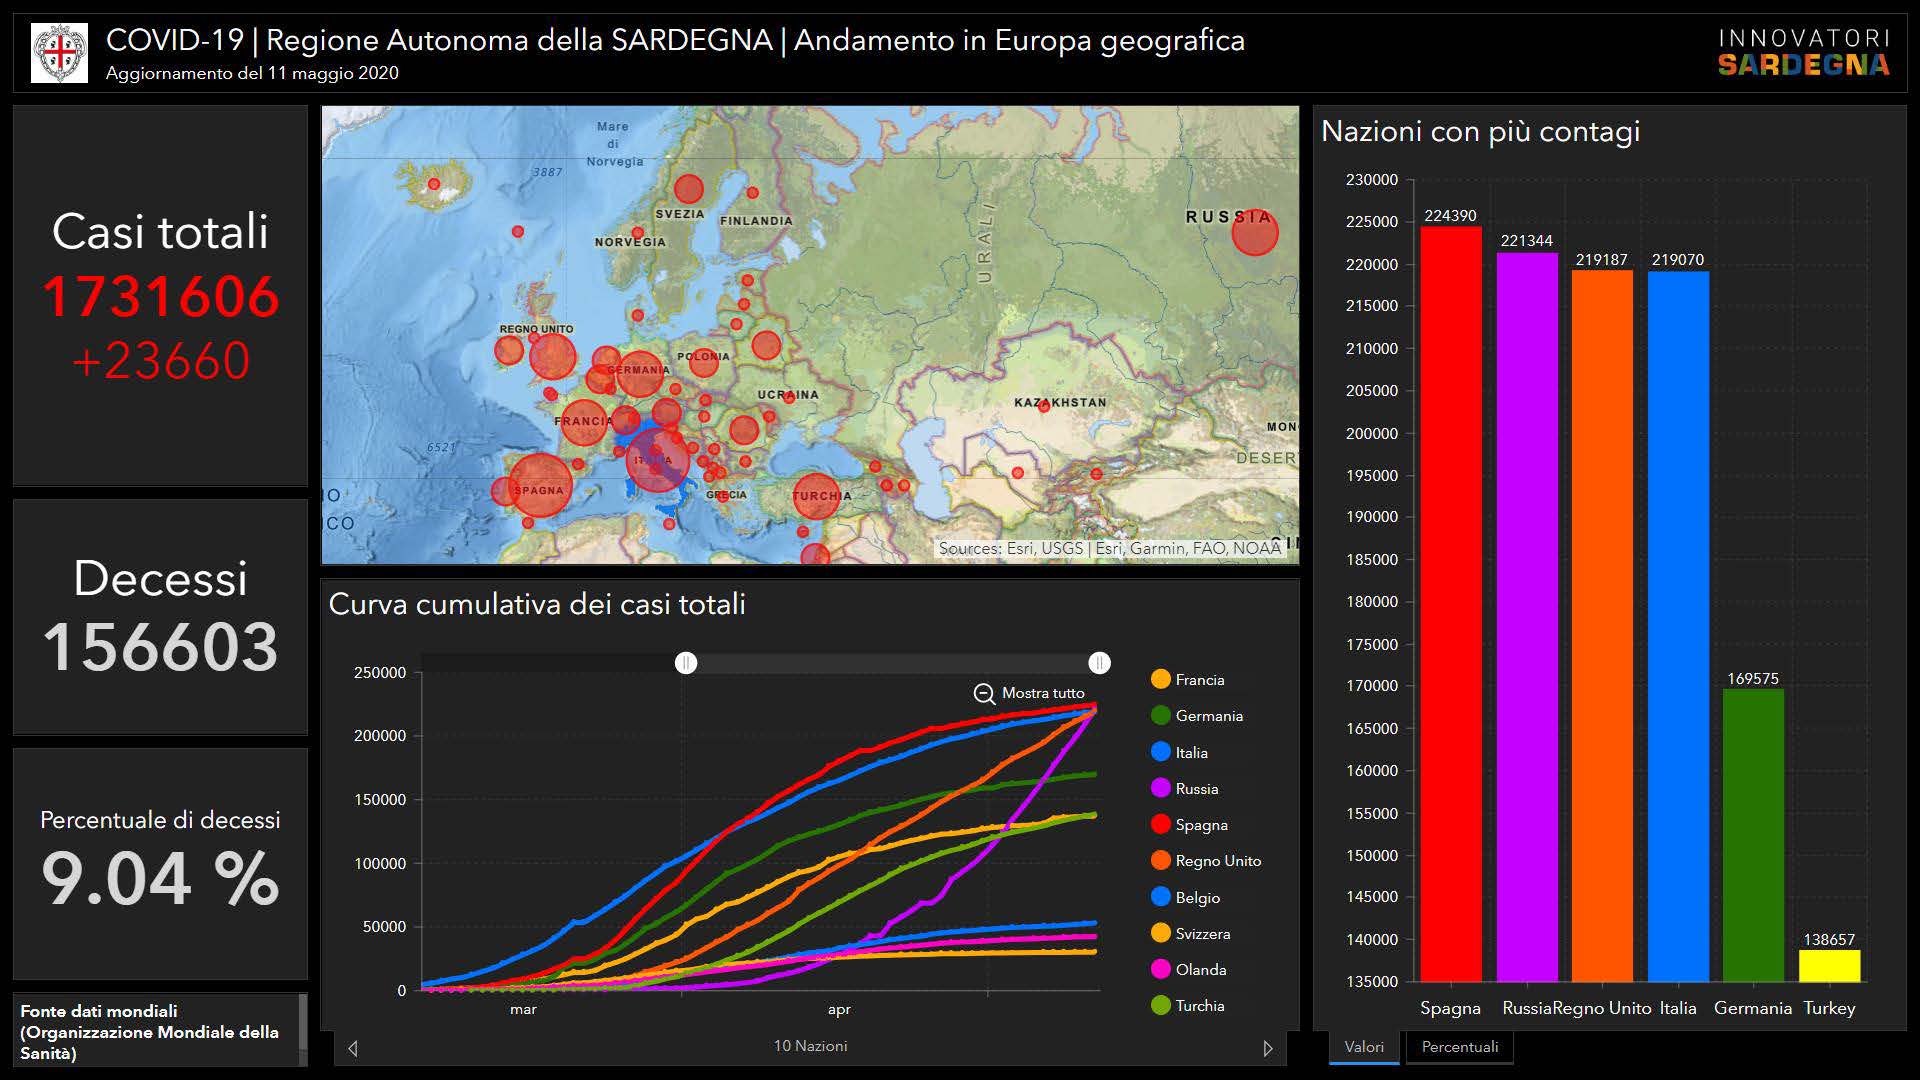Click the Kazakhstan red dot marker
1920x1080 pixels.
tap(1044, 406)
